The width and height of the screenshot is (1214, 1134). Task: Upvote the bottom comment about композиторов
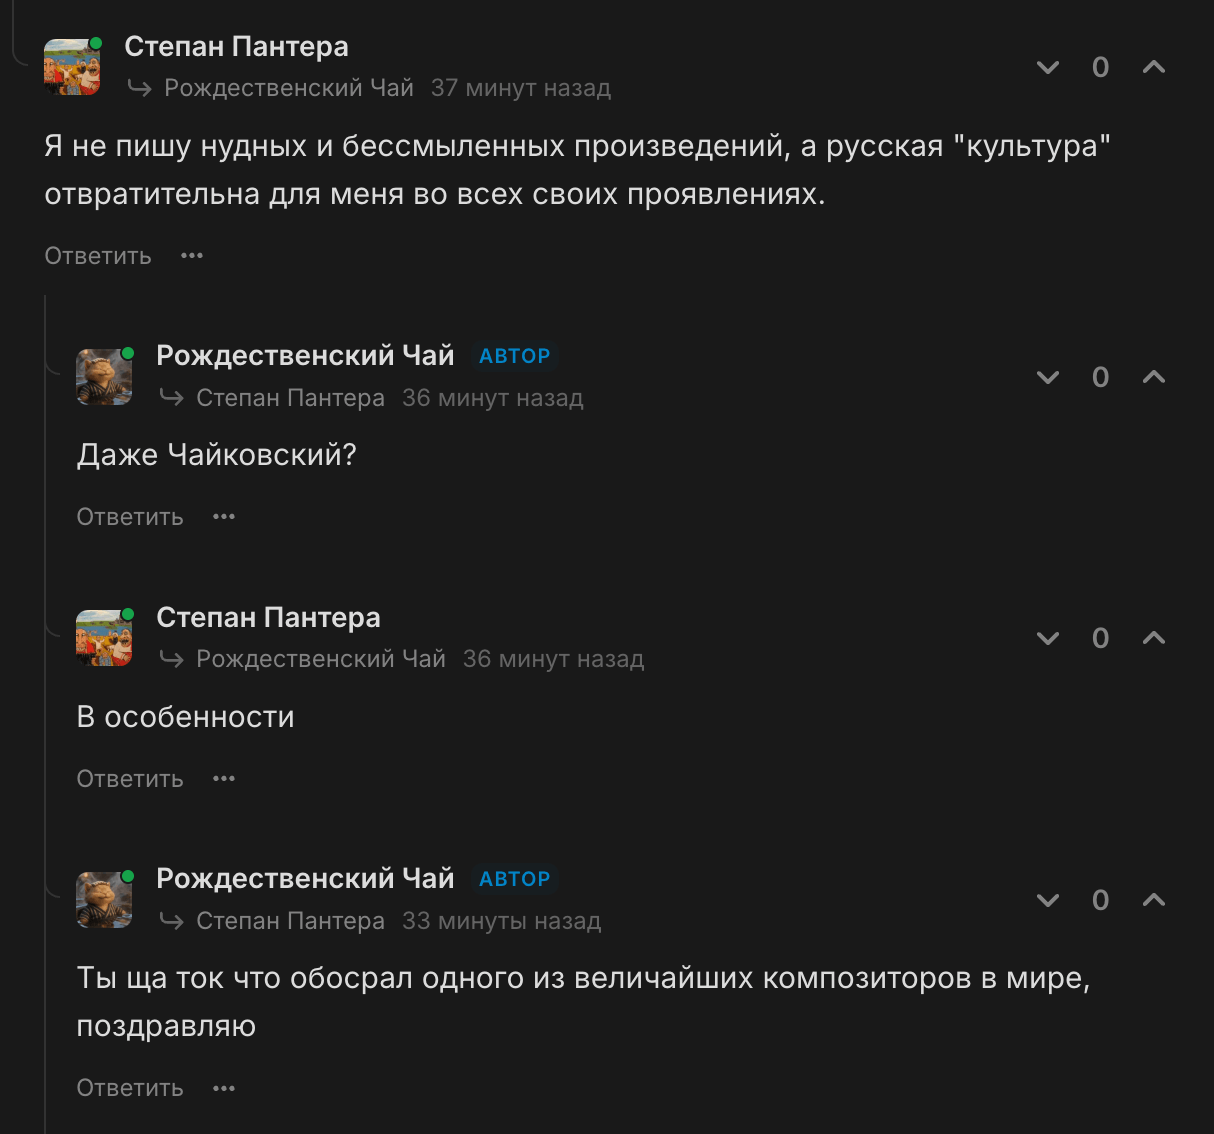click(1152, 899)
